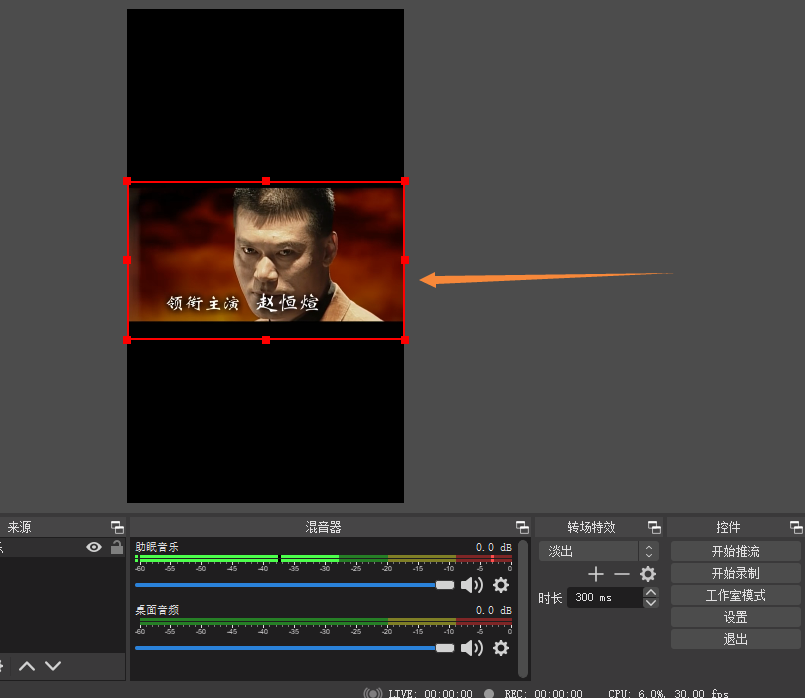Click the 混音器 panel title
This screenshot has height=698, width=805.
click(x=323, y=527)
